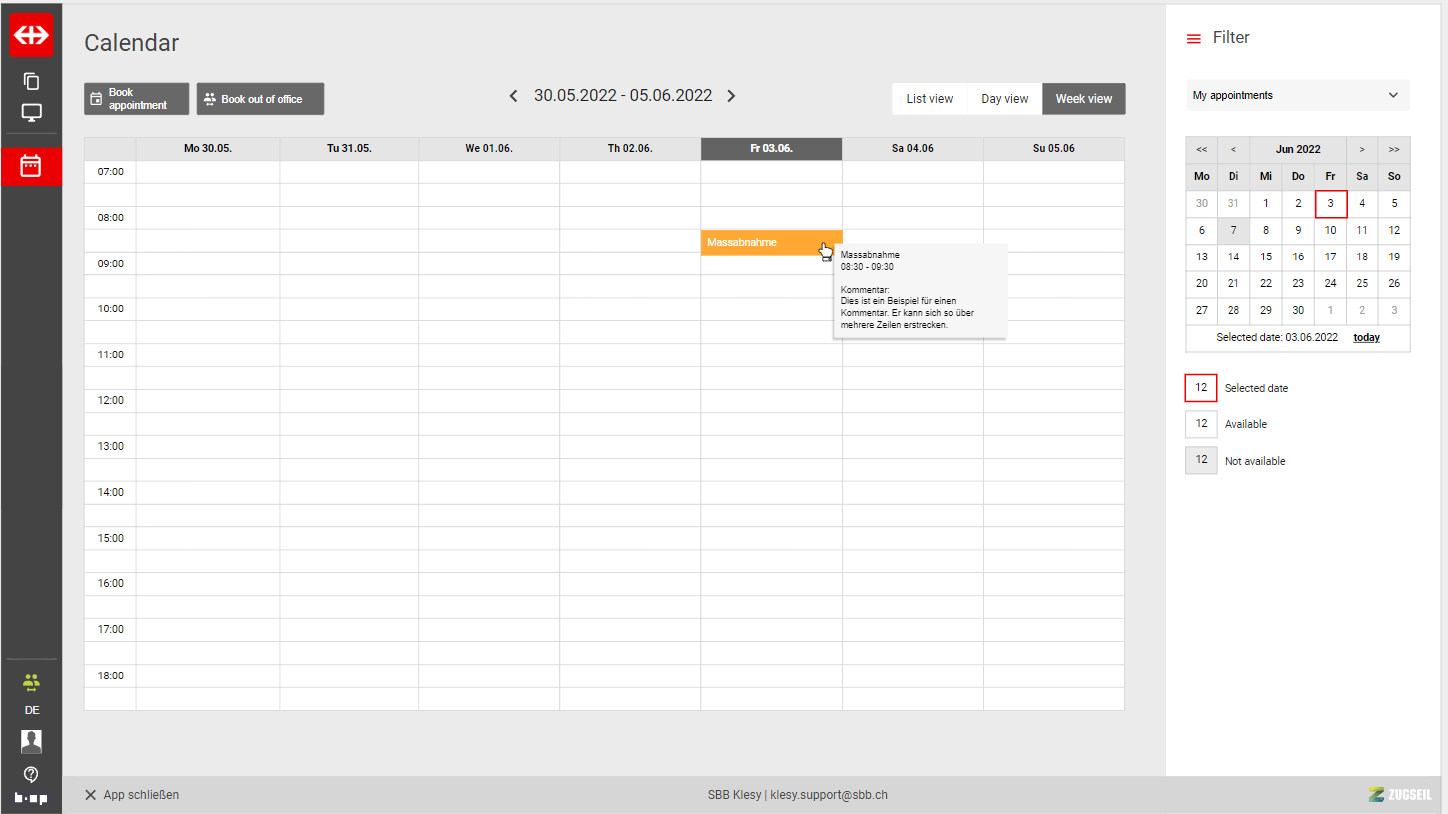The image size is (1448, 814).
Task: Go to next week using right chevron
Action: click(x=731, y=96)
